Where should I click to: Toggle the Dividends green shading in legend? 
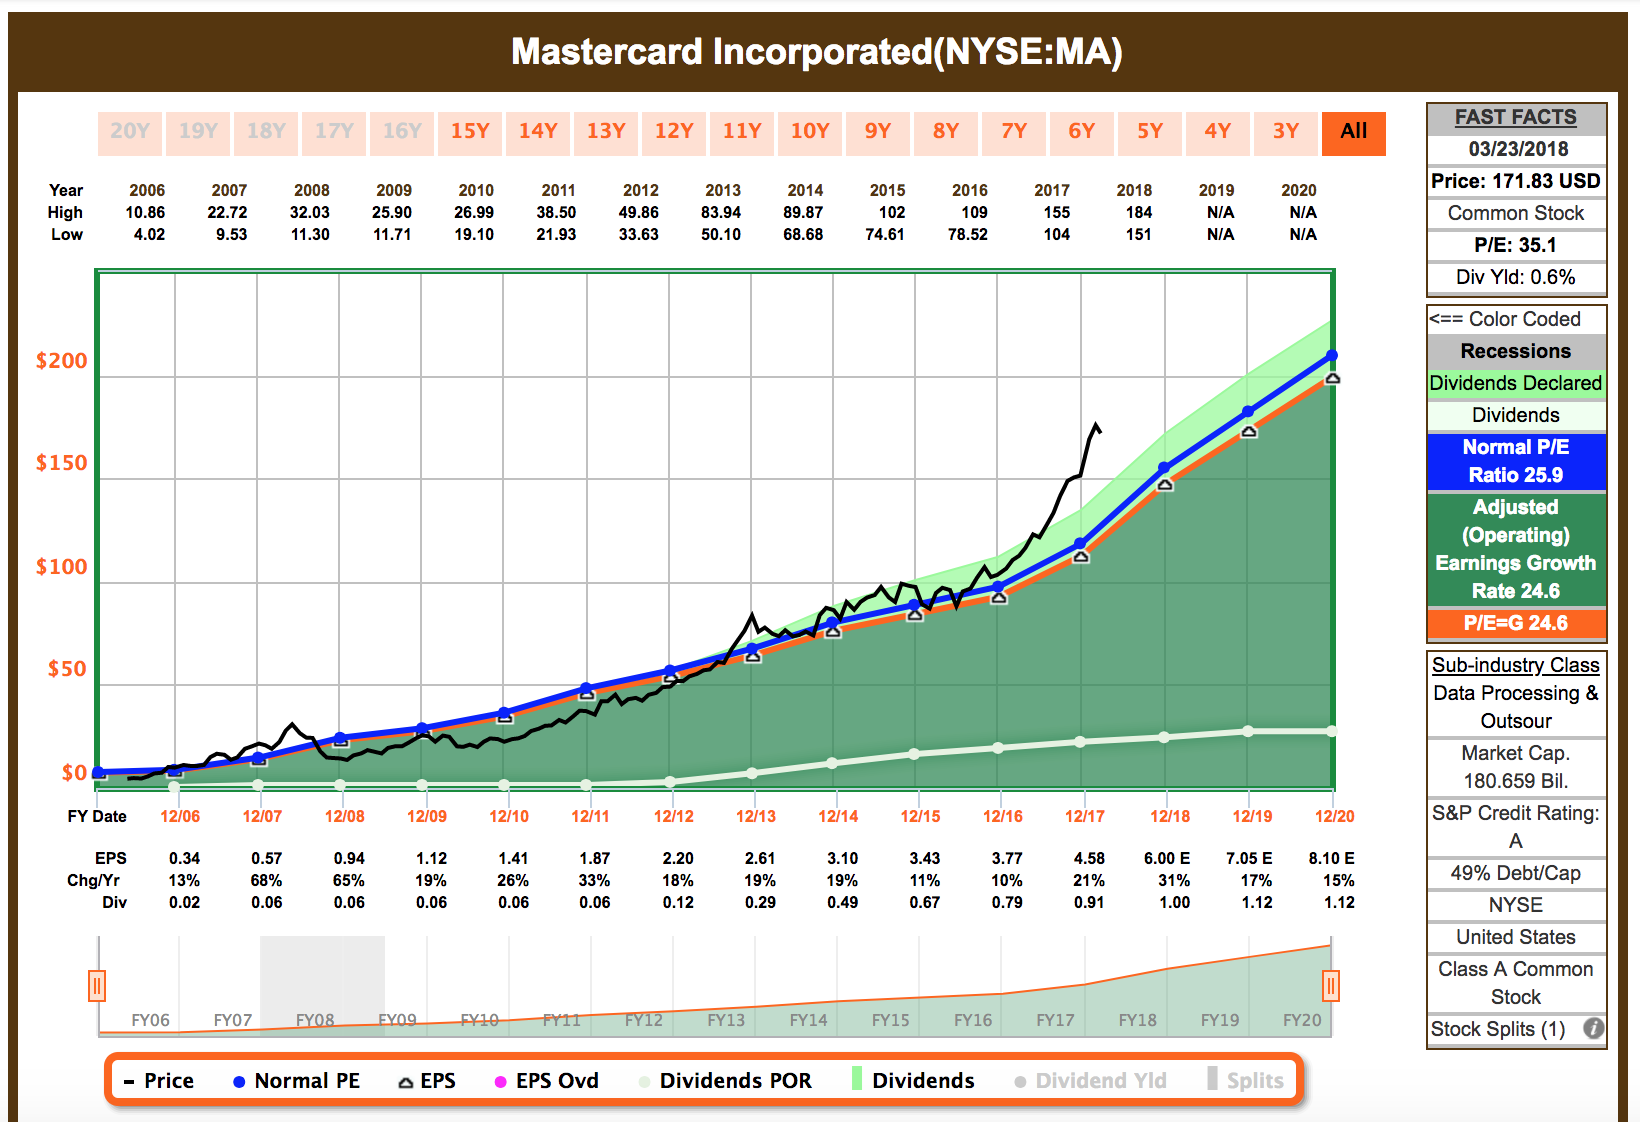pyautogui.click(x=855, y=1080)
